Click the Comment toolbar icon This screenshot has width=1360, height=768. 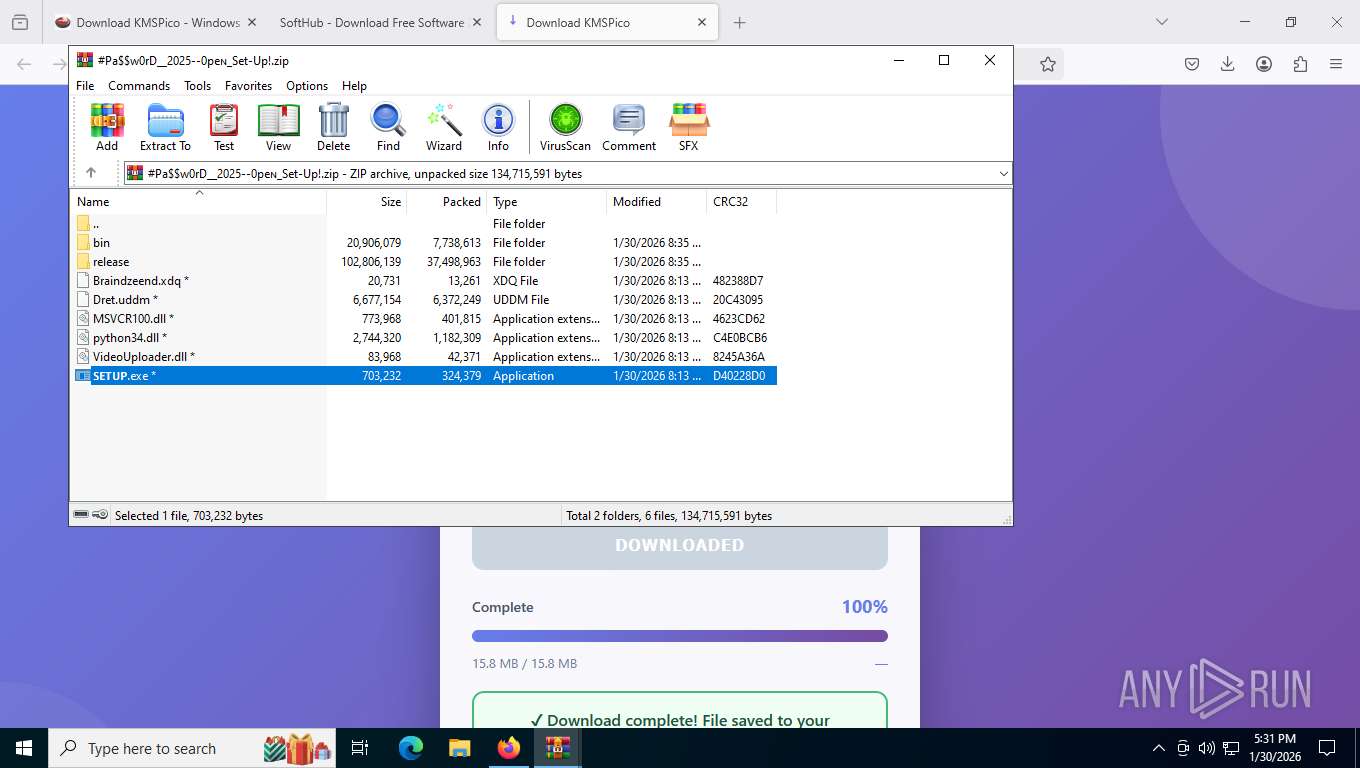(629, 127)
